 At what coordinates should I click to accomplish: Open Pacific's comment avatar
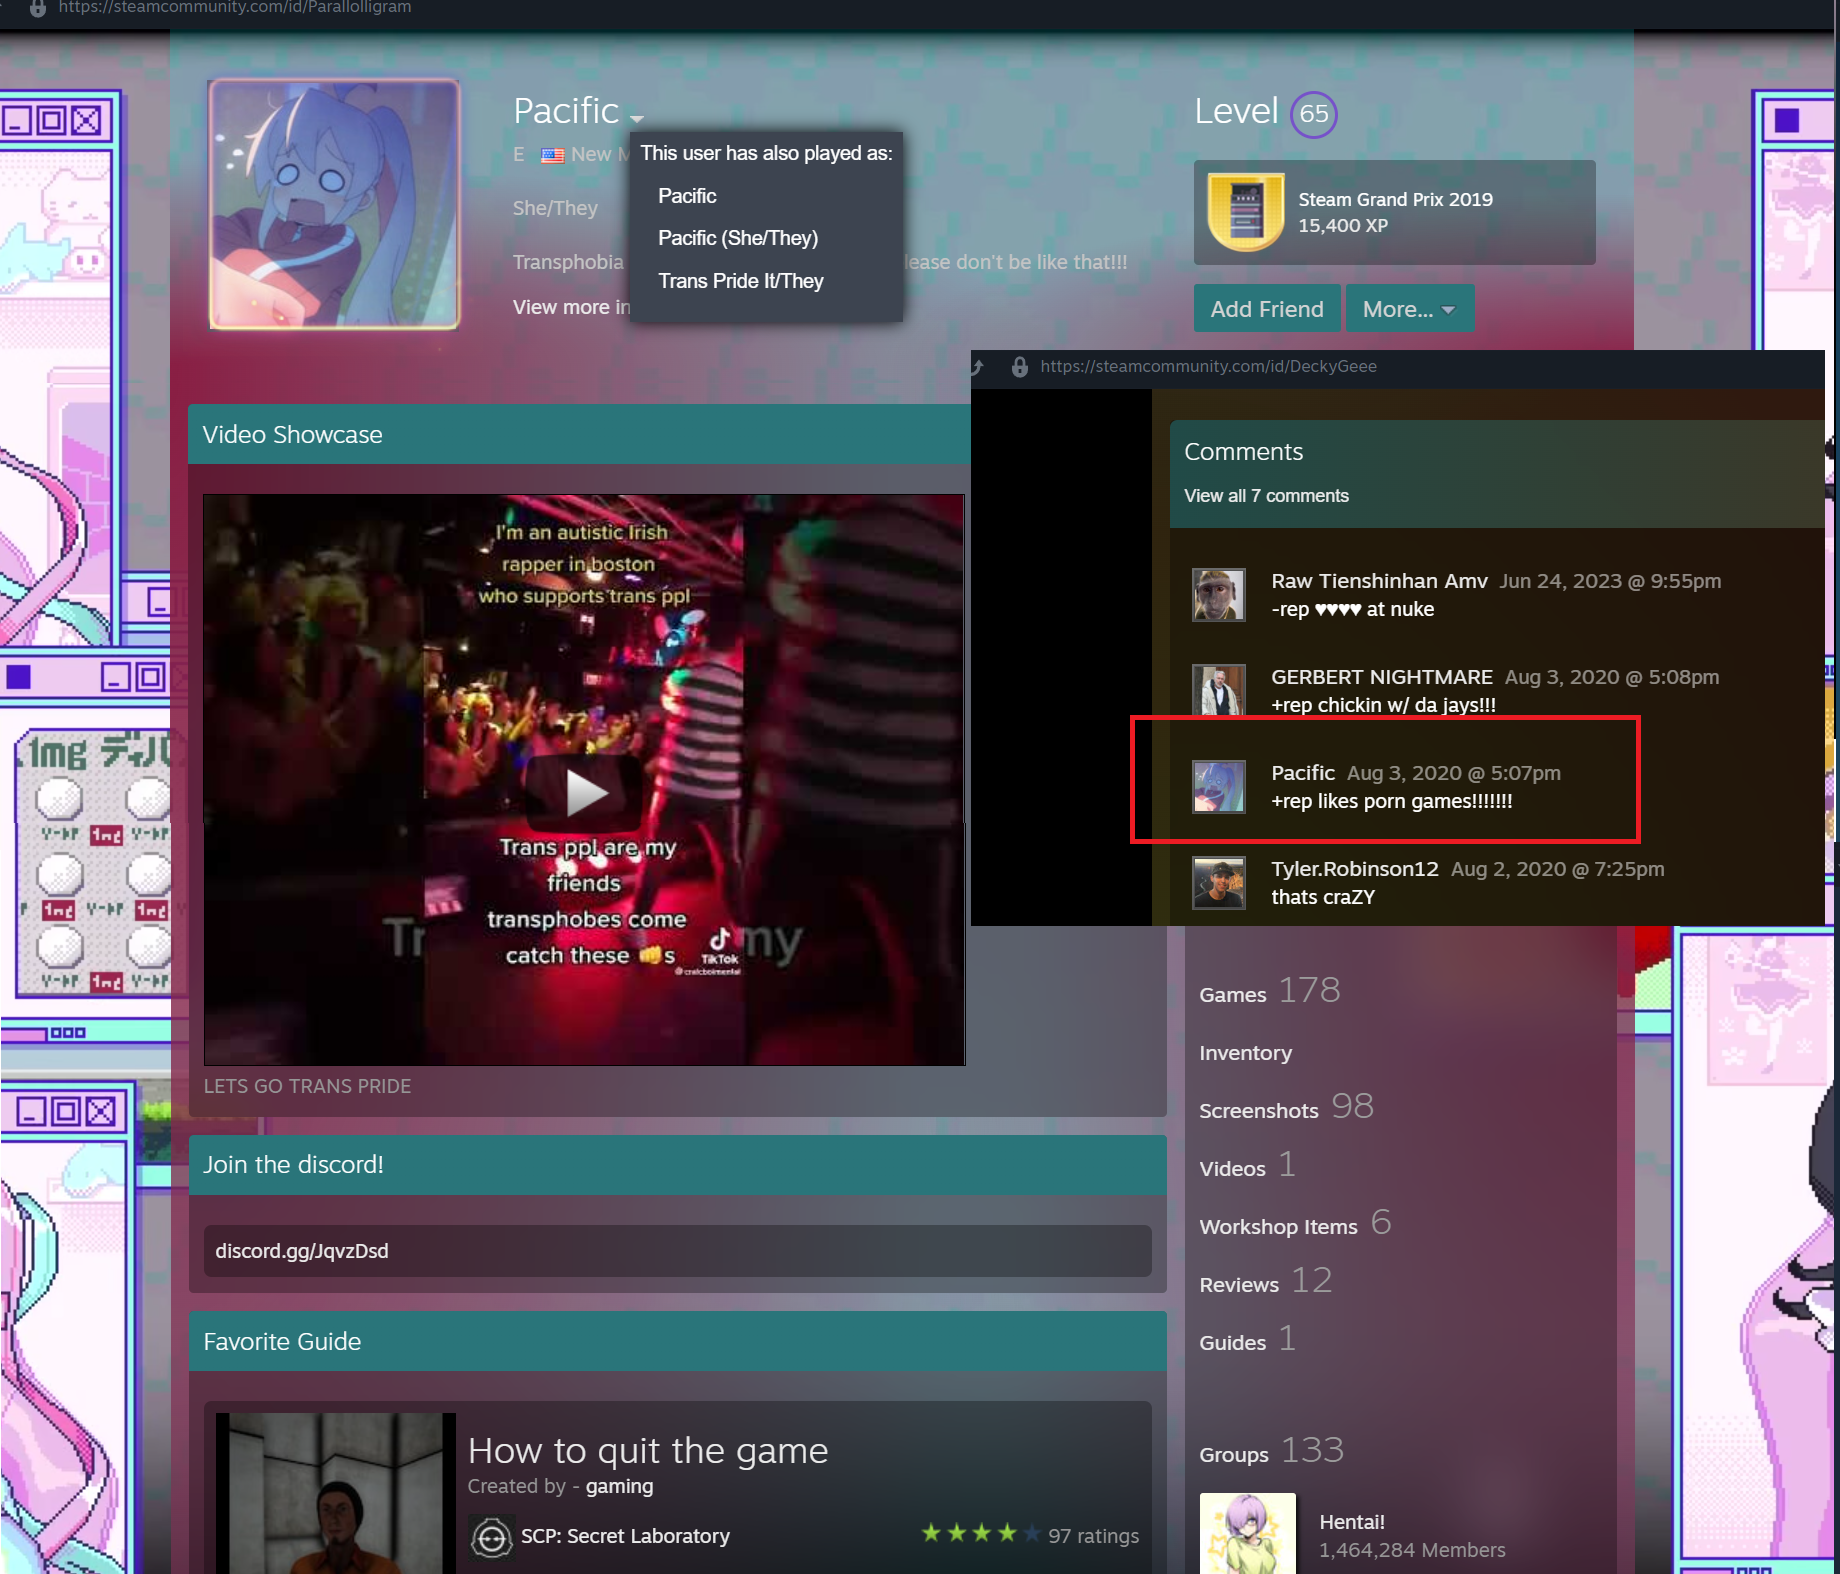[x=1219, y=786]
